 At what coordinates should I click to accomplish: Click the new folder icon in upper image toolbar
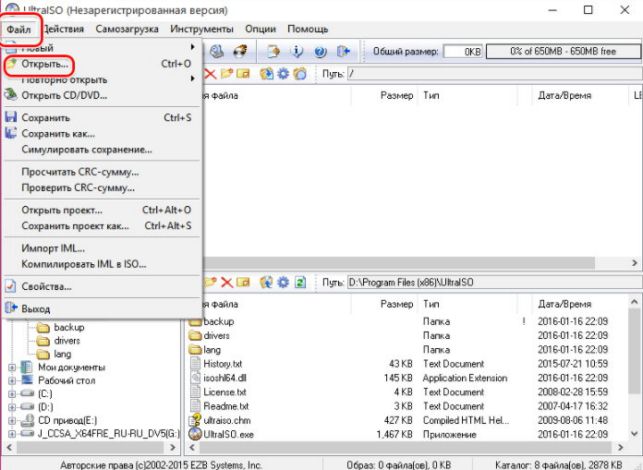coord(226,74)
